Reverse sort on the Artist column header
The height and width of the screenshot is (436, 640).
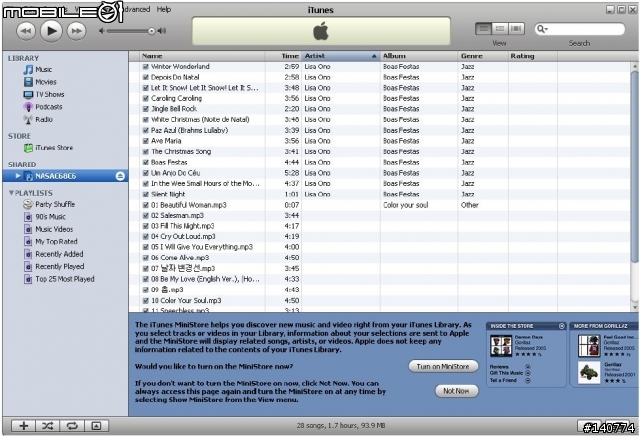tap(341, 56)
